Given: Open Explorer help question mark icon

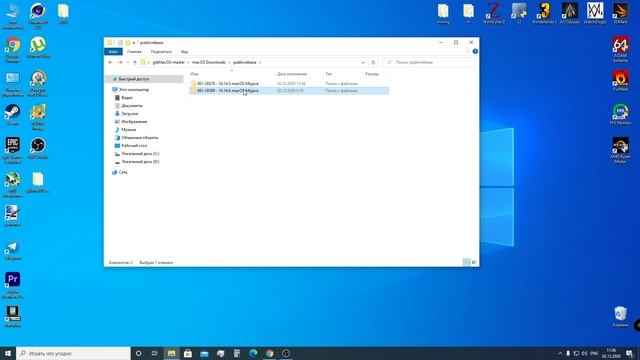Looking at the screenshot, I should [x=475, y=51].
